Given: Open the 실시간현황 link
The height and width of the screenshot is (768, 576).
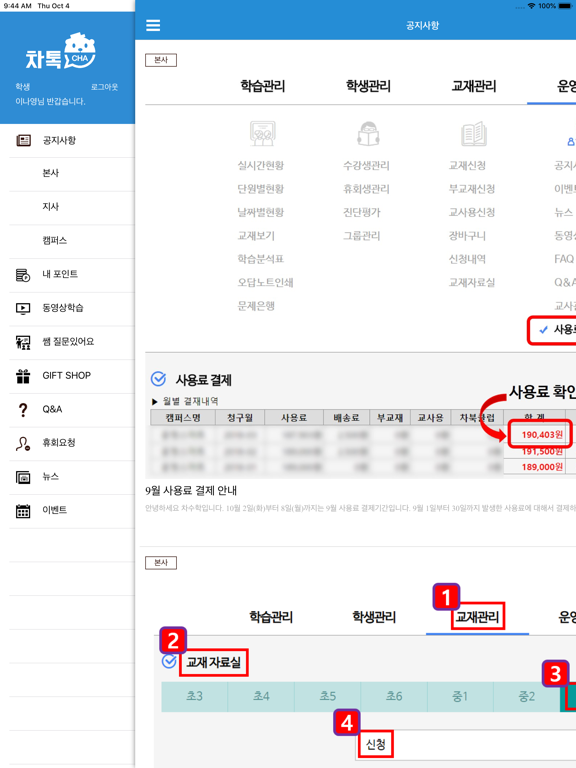Looking at the screenshot, I should coord(261,166).
